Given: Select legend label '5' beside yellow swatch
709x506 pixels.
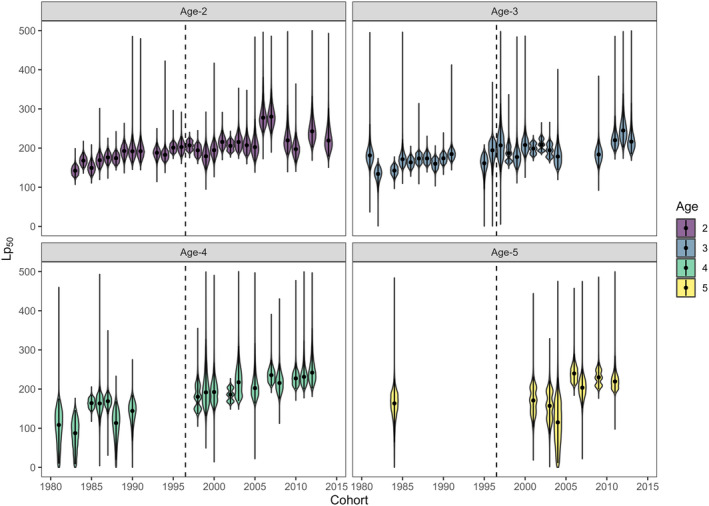Looking at the screenshot, I should tap(704, 288).
